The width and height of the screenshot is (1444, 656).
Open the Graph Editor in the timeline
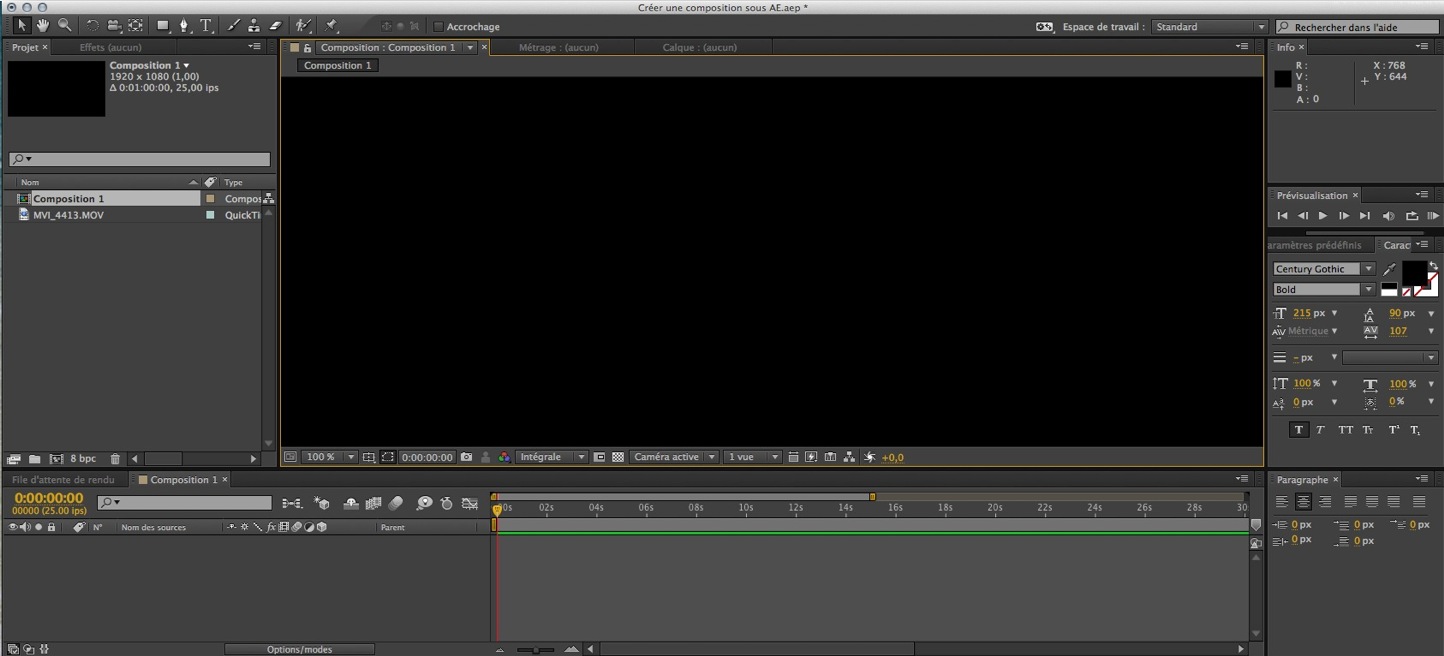[x=470, y=504]
